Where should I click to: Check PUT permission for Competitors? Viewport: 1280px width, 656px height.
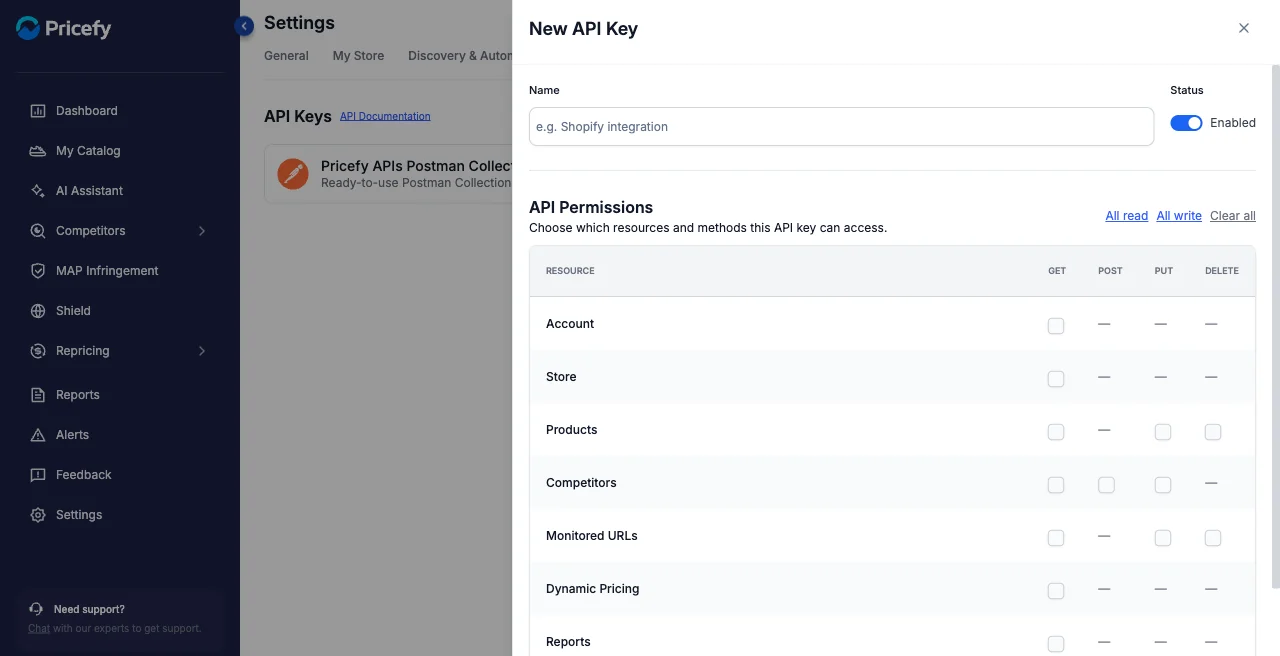[x=1163, y=485]
